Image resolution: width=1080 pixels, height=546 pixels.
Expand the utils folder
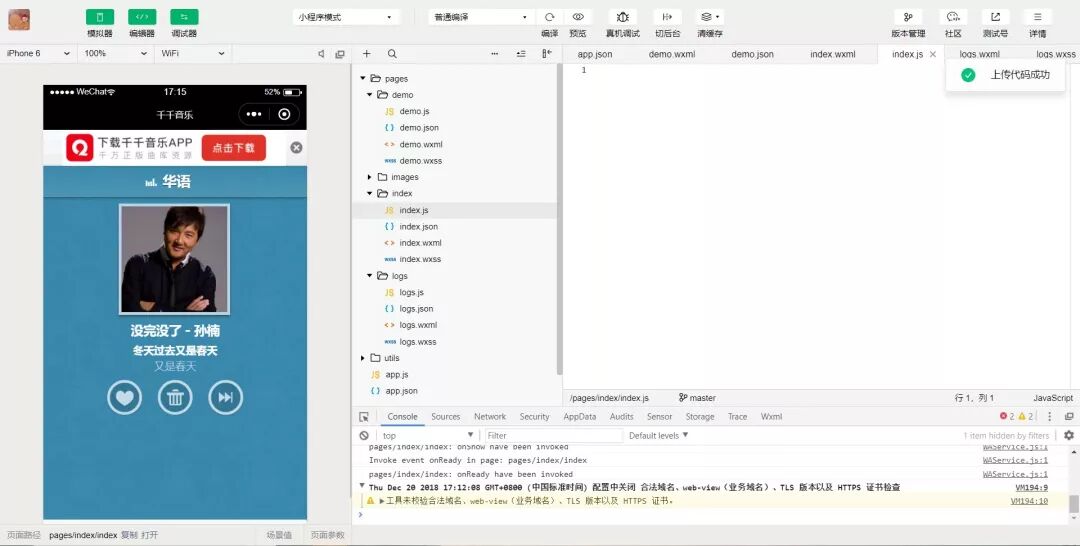[x=363, y=358]
